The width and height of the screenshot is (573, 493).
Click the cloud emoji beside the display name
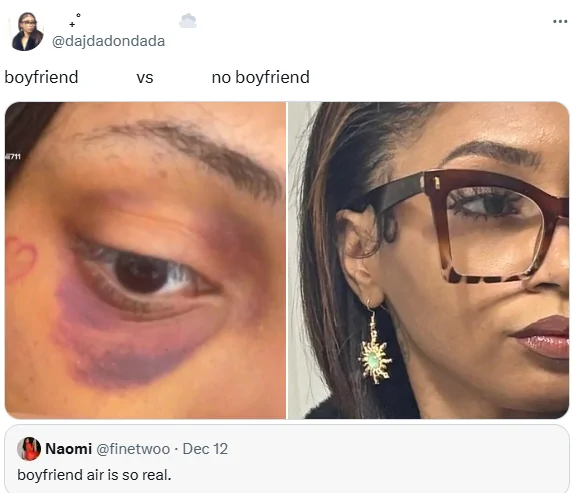pos(188,21)
